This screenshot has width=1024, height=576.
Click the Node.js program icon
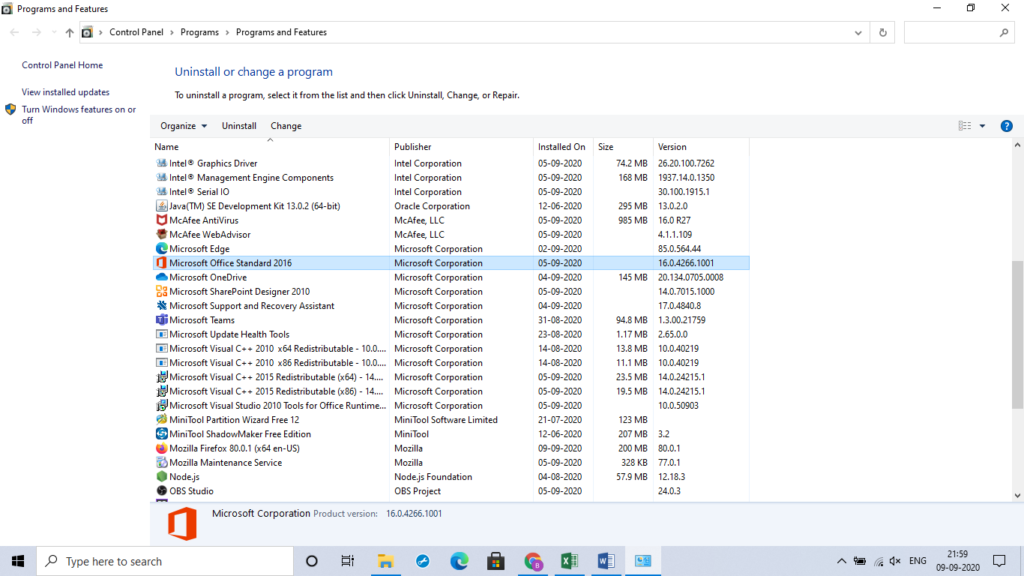coord(161,477)
